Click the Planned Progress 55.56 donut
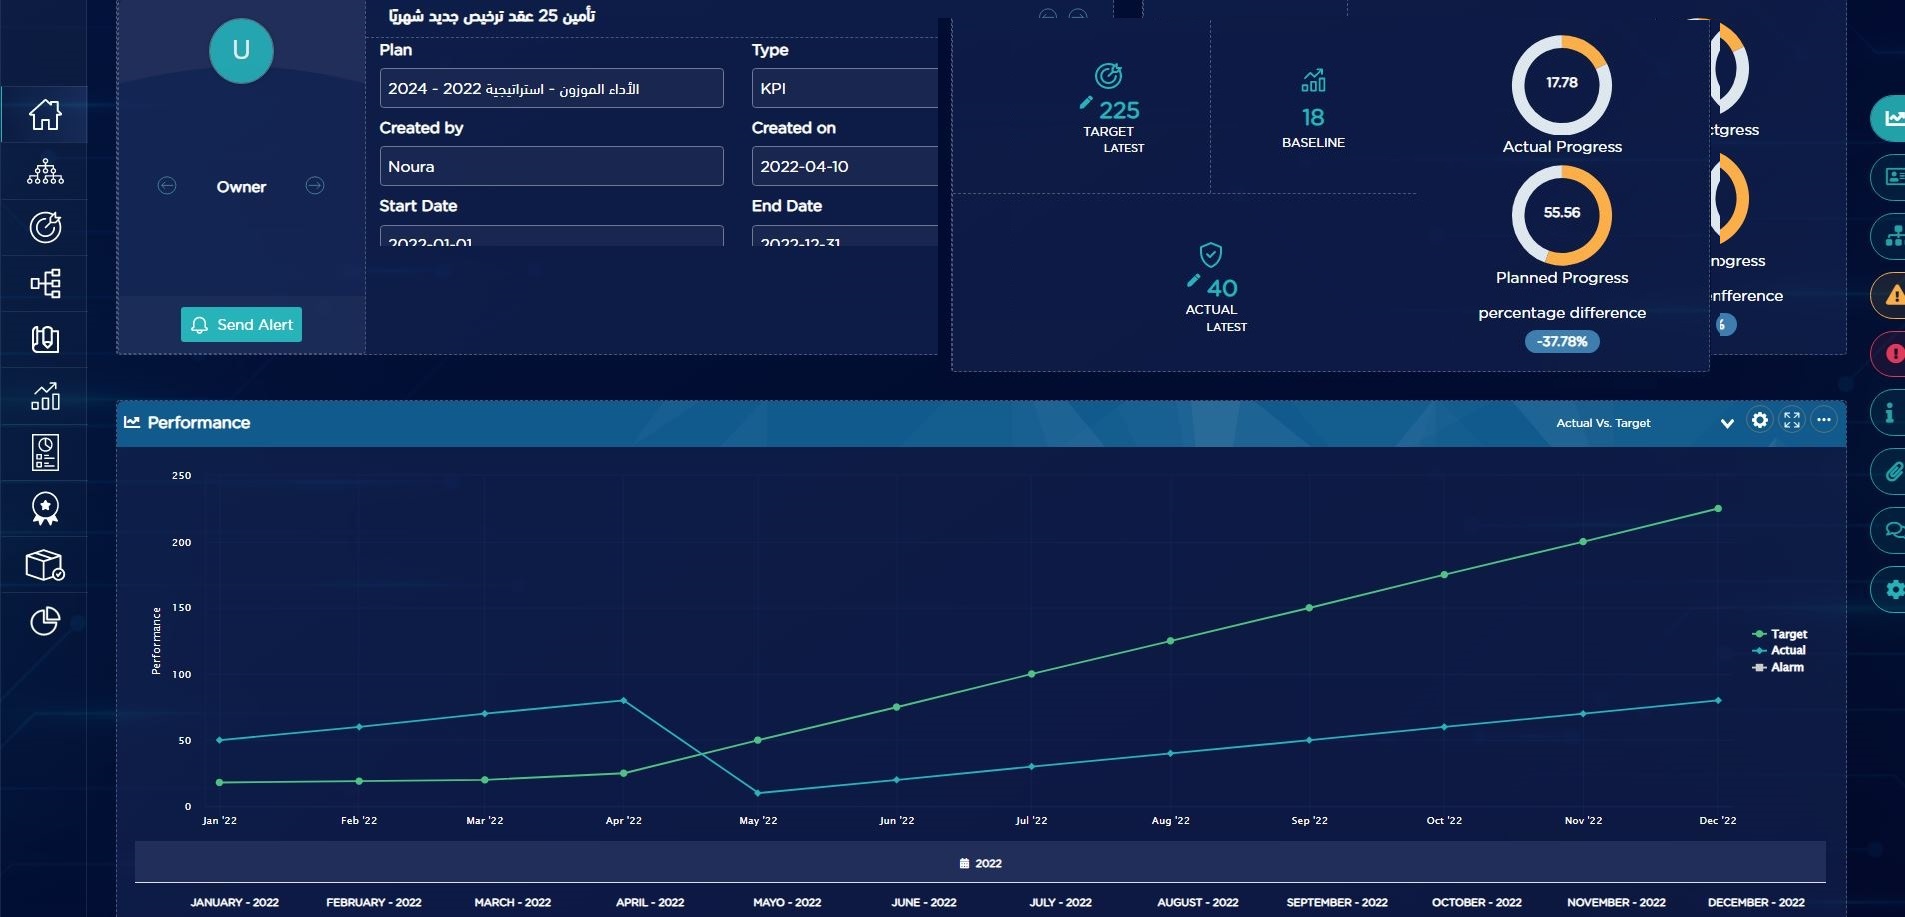This screenshot has width=1905, height=917. click(x=1562, y=215)
